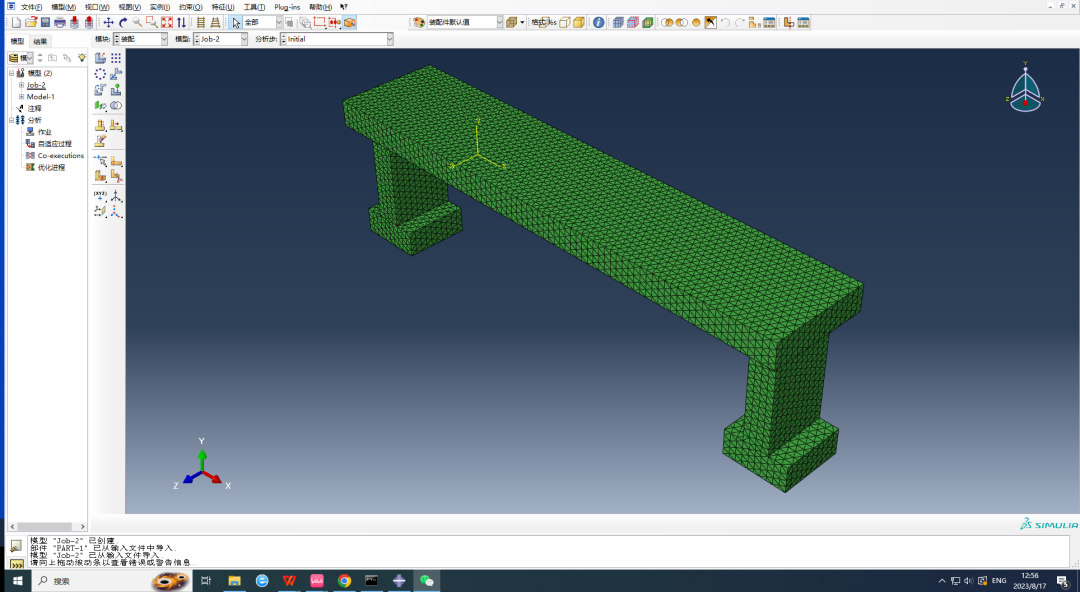Auto-fit the view to the viewport
Viewport: 1080px width, 592px height.
(167, 23)
